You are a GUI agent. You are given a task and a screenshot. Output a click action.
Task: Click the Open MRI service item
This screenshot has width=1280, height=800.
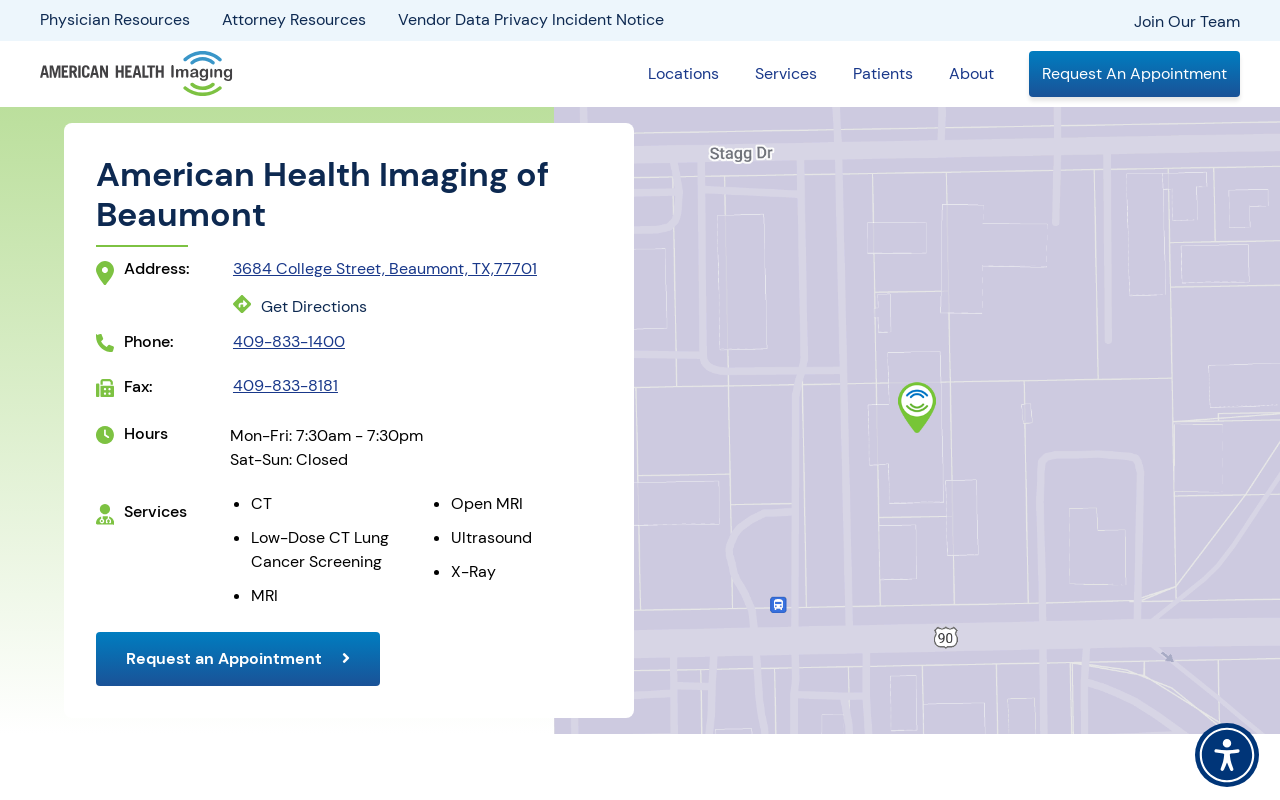(487, 504)
